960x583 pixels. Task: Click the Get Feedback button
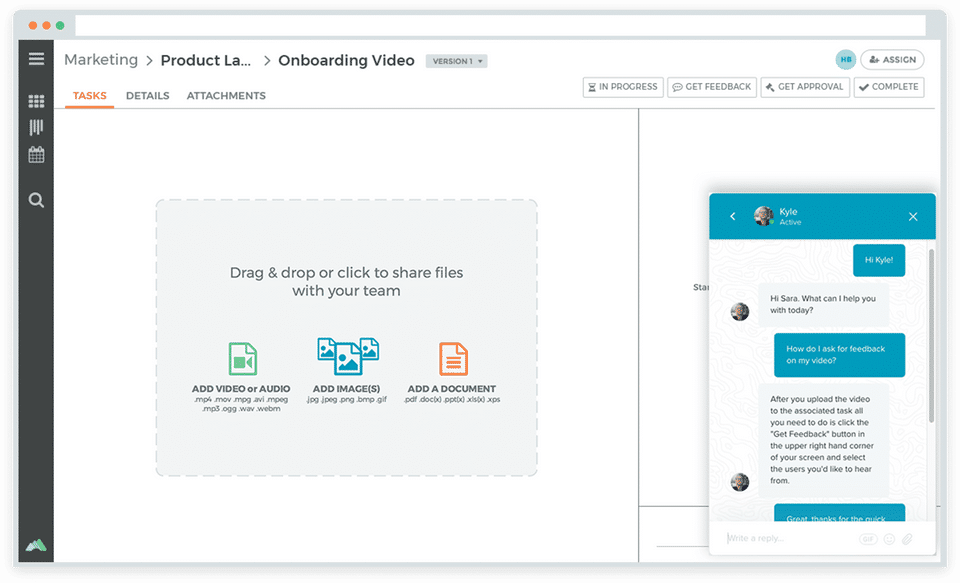coord(712,87)
